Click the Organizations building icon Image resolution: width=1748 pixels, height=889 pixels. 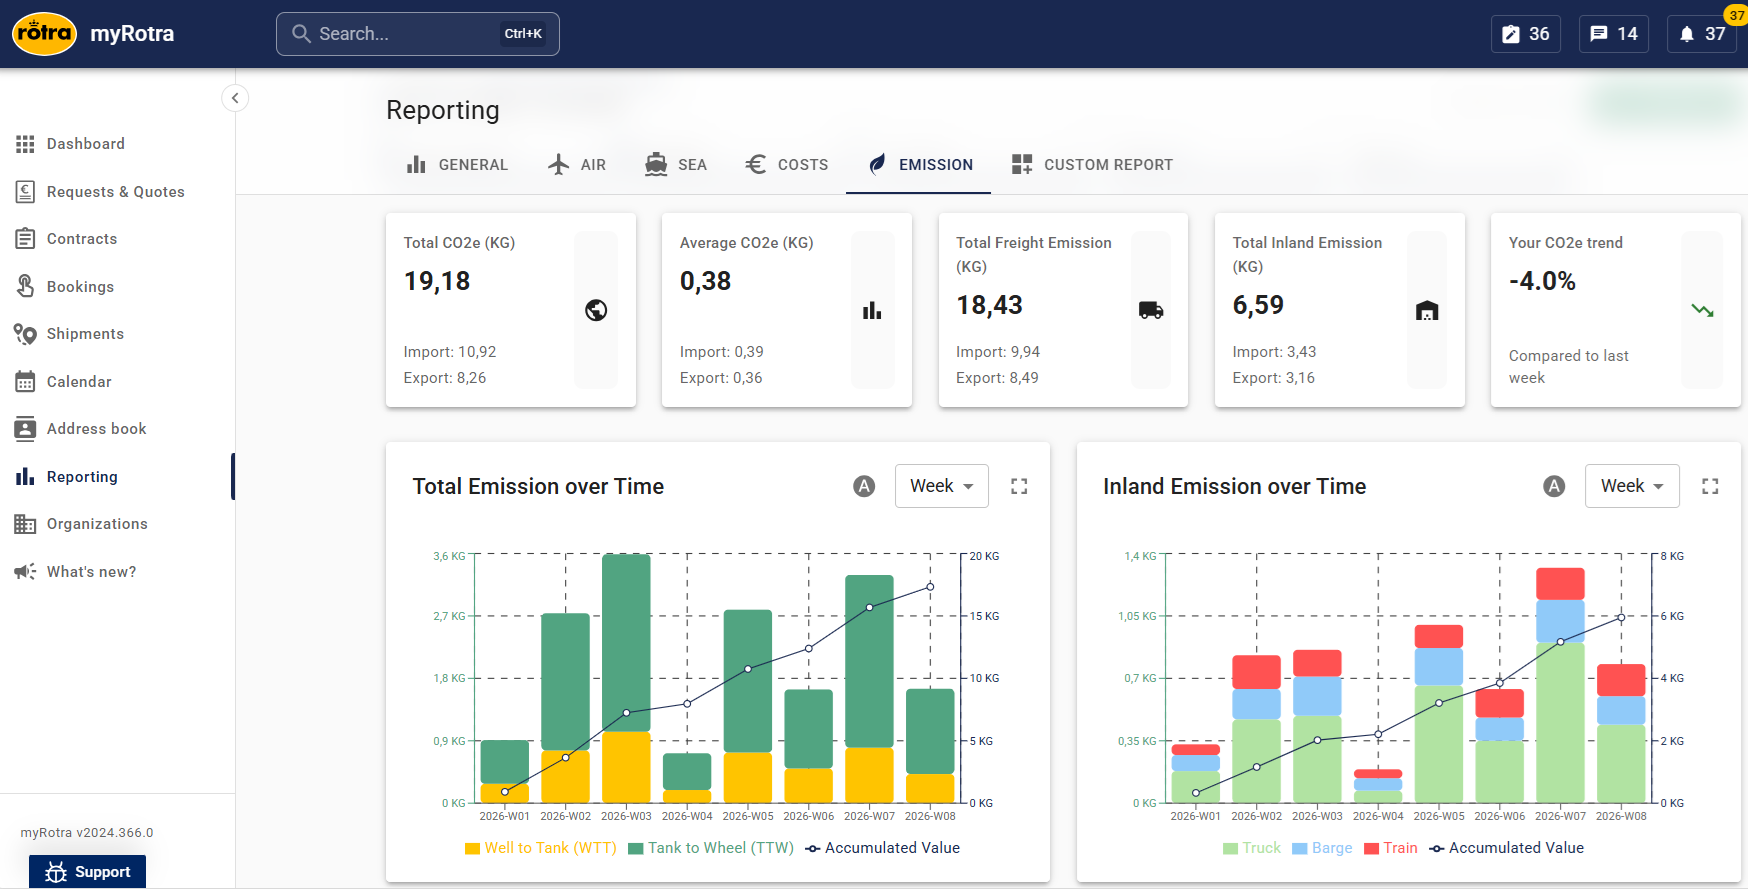(25, 524)
